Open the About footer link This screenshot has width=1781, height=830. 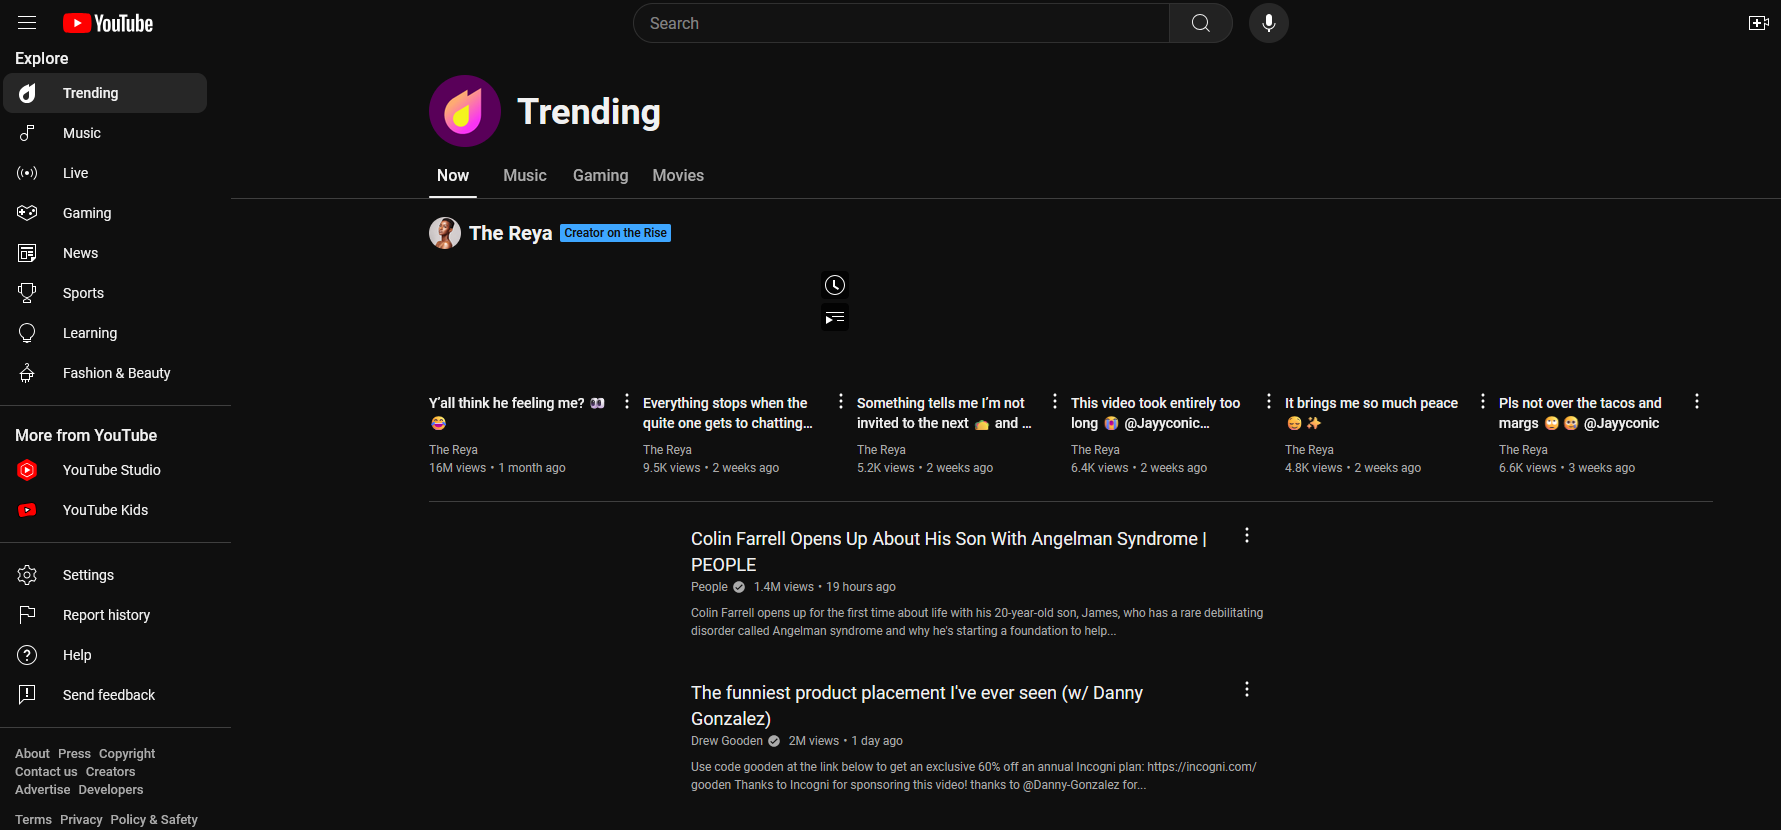[32, 754]
